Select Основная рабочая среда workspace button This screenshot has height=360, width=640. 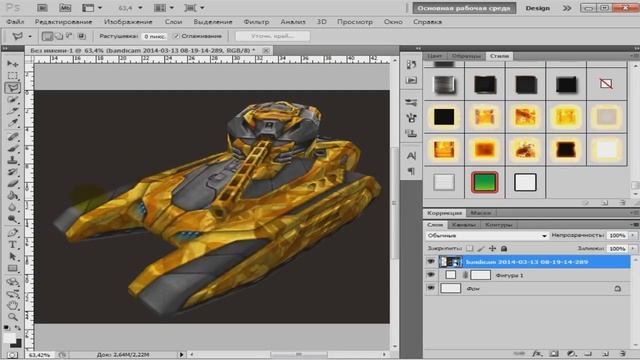(x=464, y=8)
